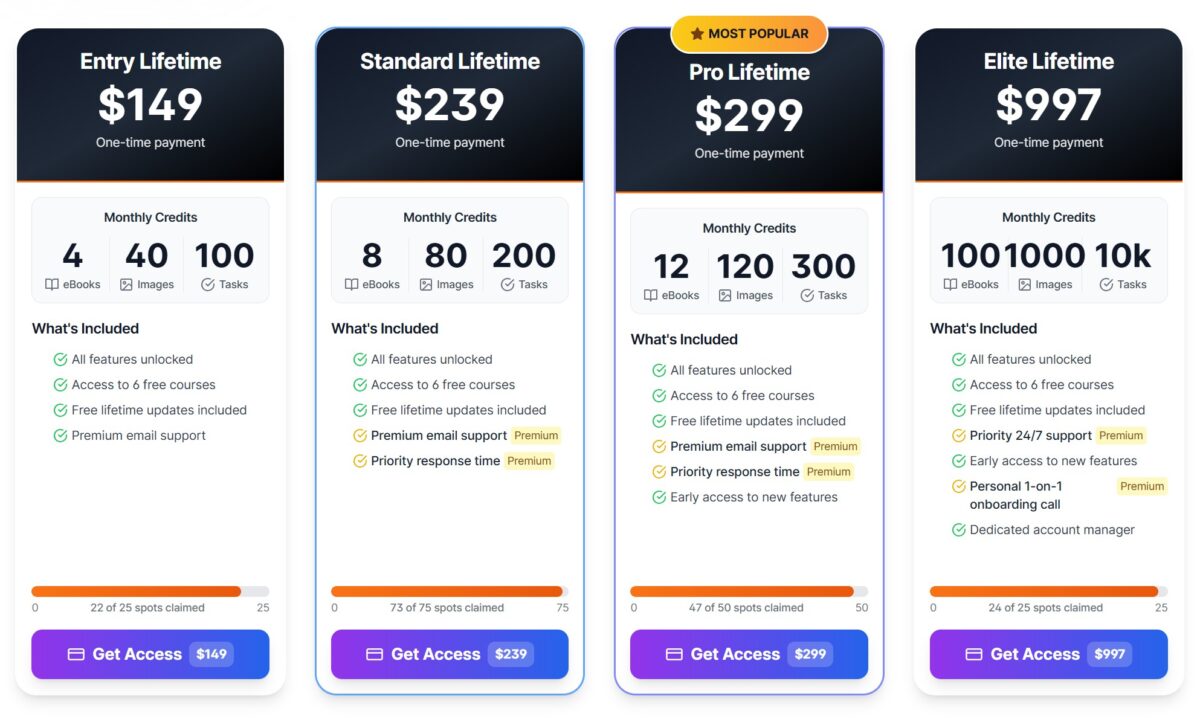The width and height of the screenshot is (1200, 722).
Task: Click the Most Popular badge
Action: (749, 34)
